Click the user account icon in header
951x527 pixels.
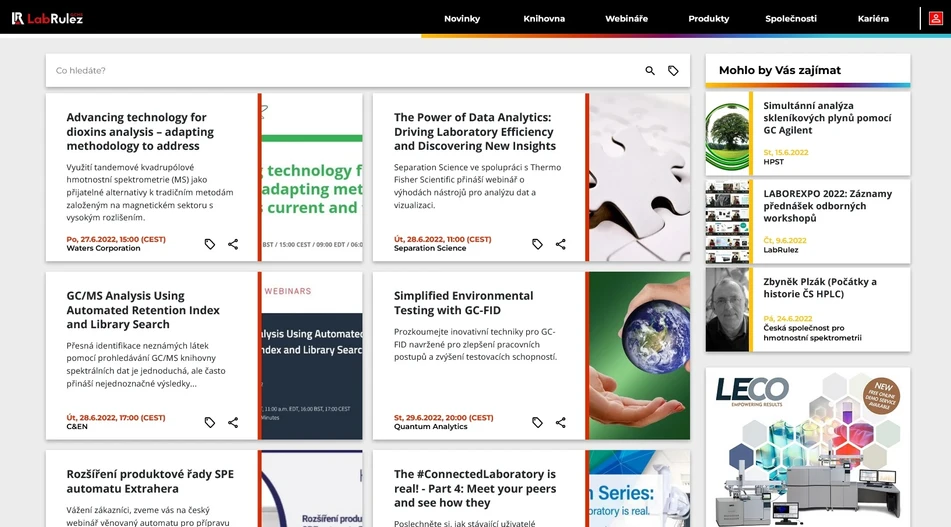pyautogui.click(x=935, y=18)
